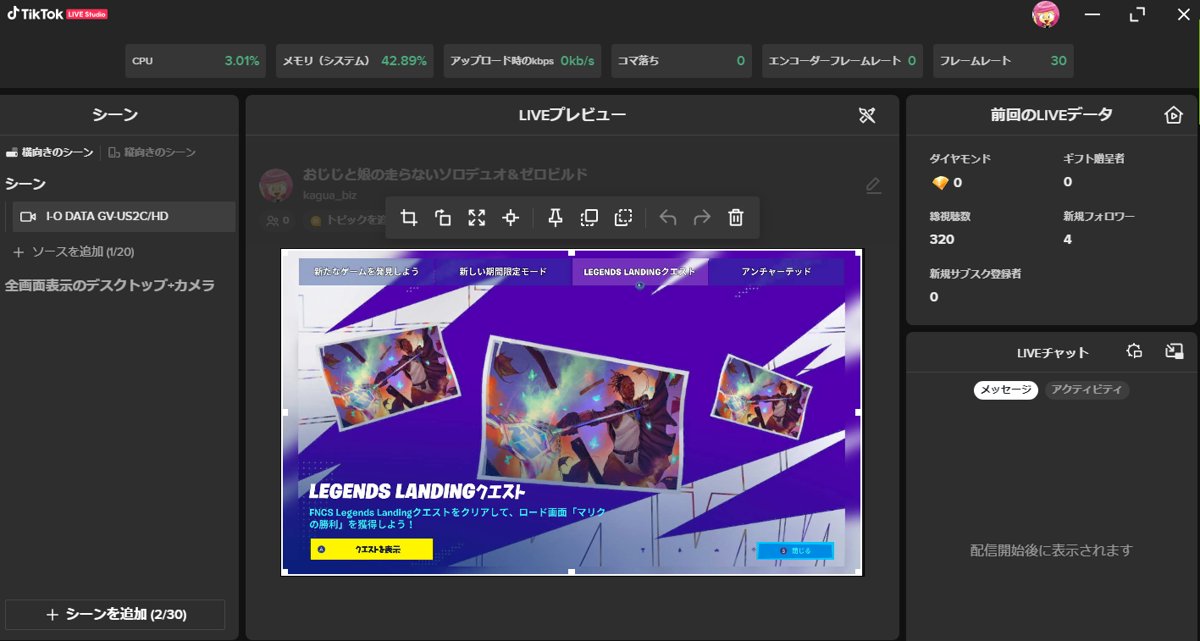Image resolution: width=1200 pixels, height=641 pixels.
Task: Click シーンを追加 button at bottom
Action: pos(115,615)
